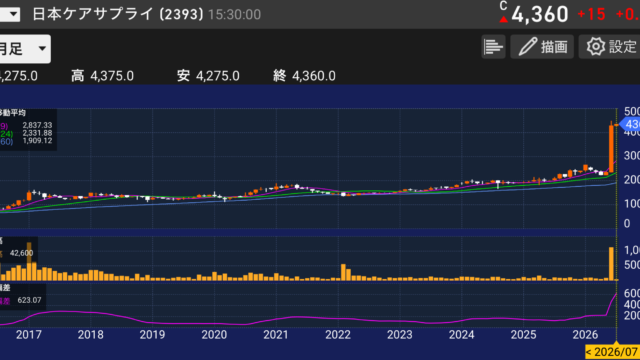640x360 pixels.
Task: Open the horizontal bars display icon
Action: pos(493,47)
